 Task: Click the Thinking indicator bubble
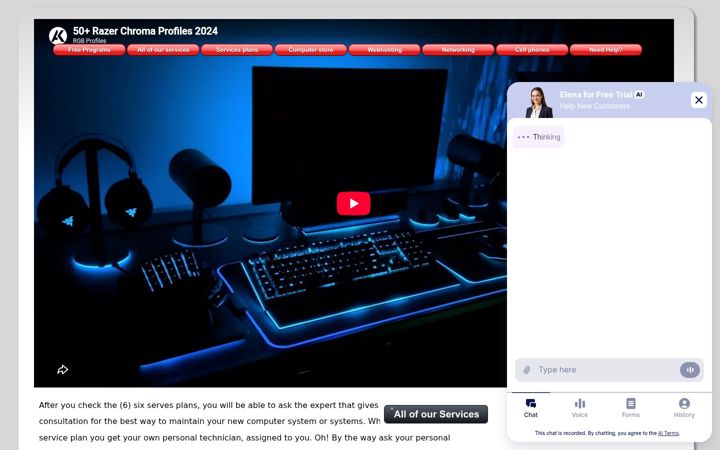pos(539,137)
